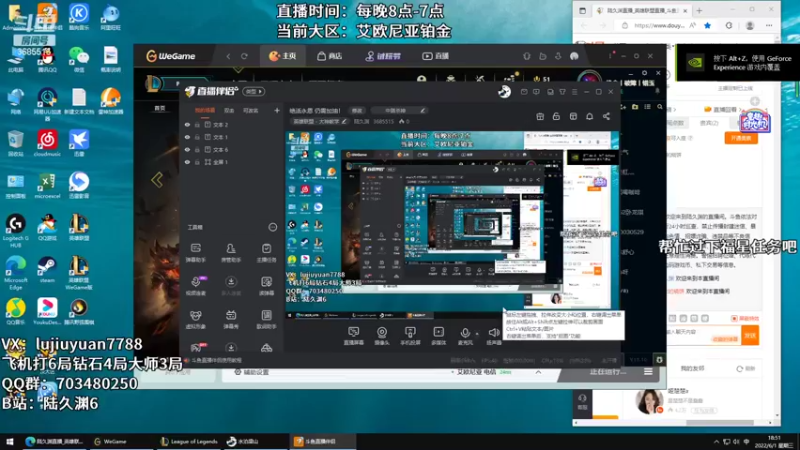Viewport: 800px width, 450px height.
Task: Open the 弹幕秀 tool
Action: pos(231,320)
